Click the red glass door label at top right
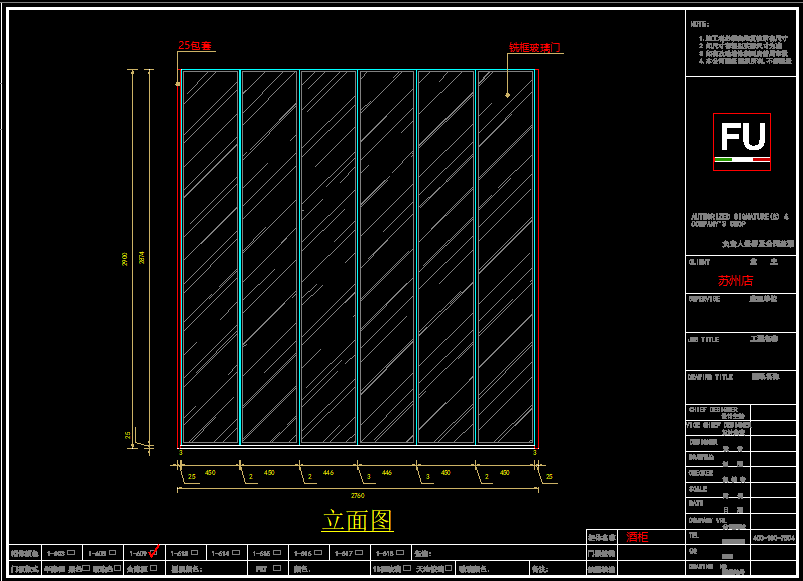This screenshot has width=803, height=581. (x=535, y=47)
